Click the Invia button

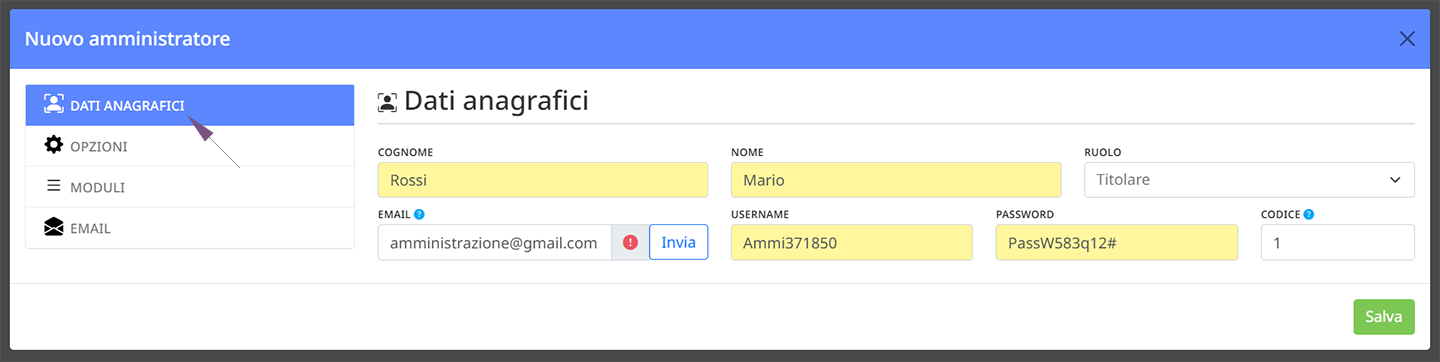tap(678, 242)
